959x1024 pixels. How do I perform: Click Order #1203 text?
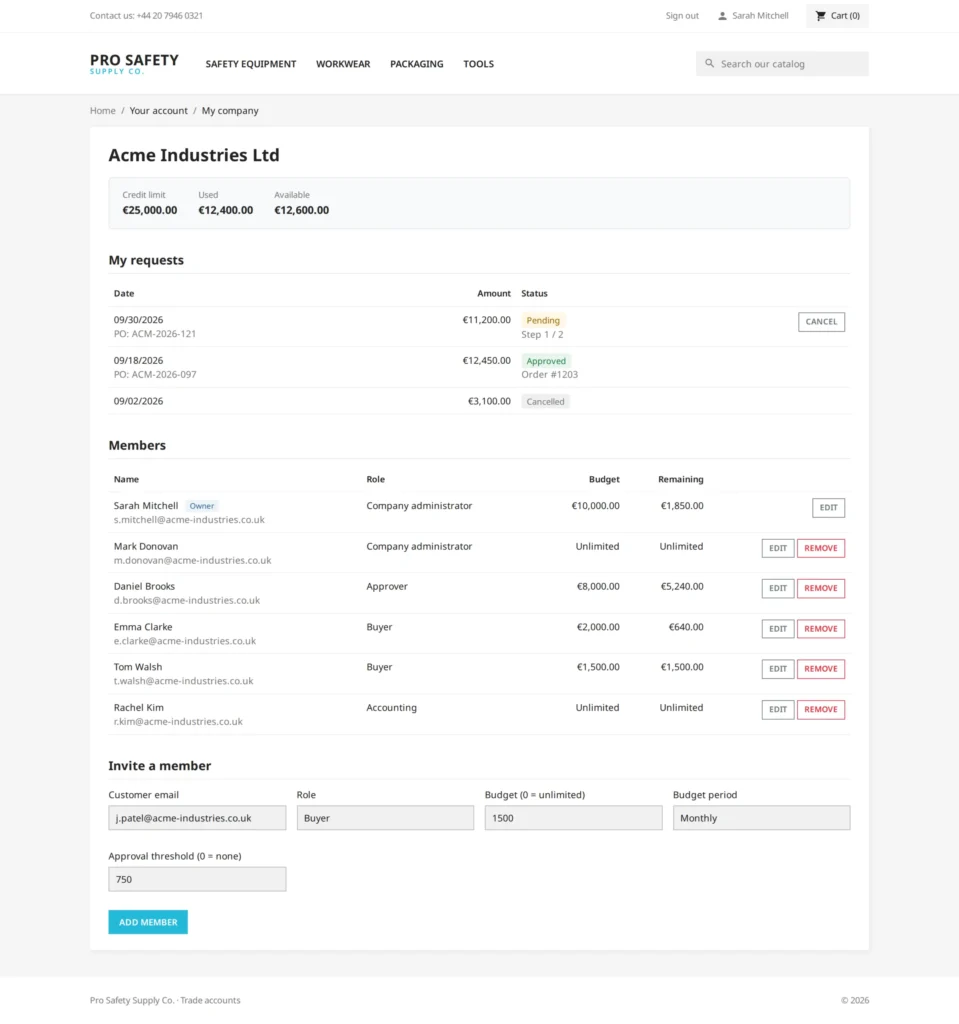tap(549, 374)
